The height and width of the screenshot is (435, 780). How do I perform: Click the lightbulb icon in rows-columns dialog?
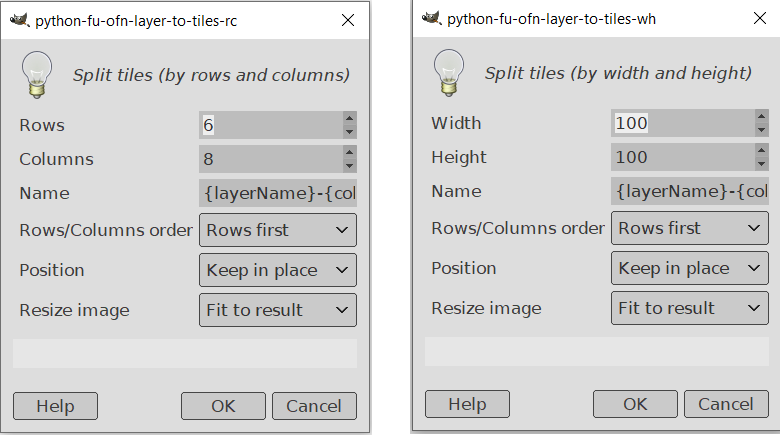point(35,75)
